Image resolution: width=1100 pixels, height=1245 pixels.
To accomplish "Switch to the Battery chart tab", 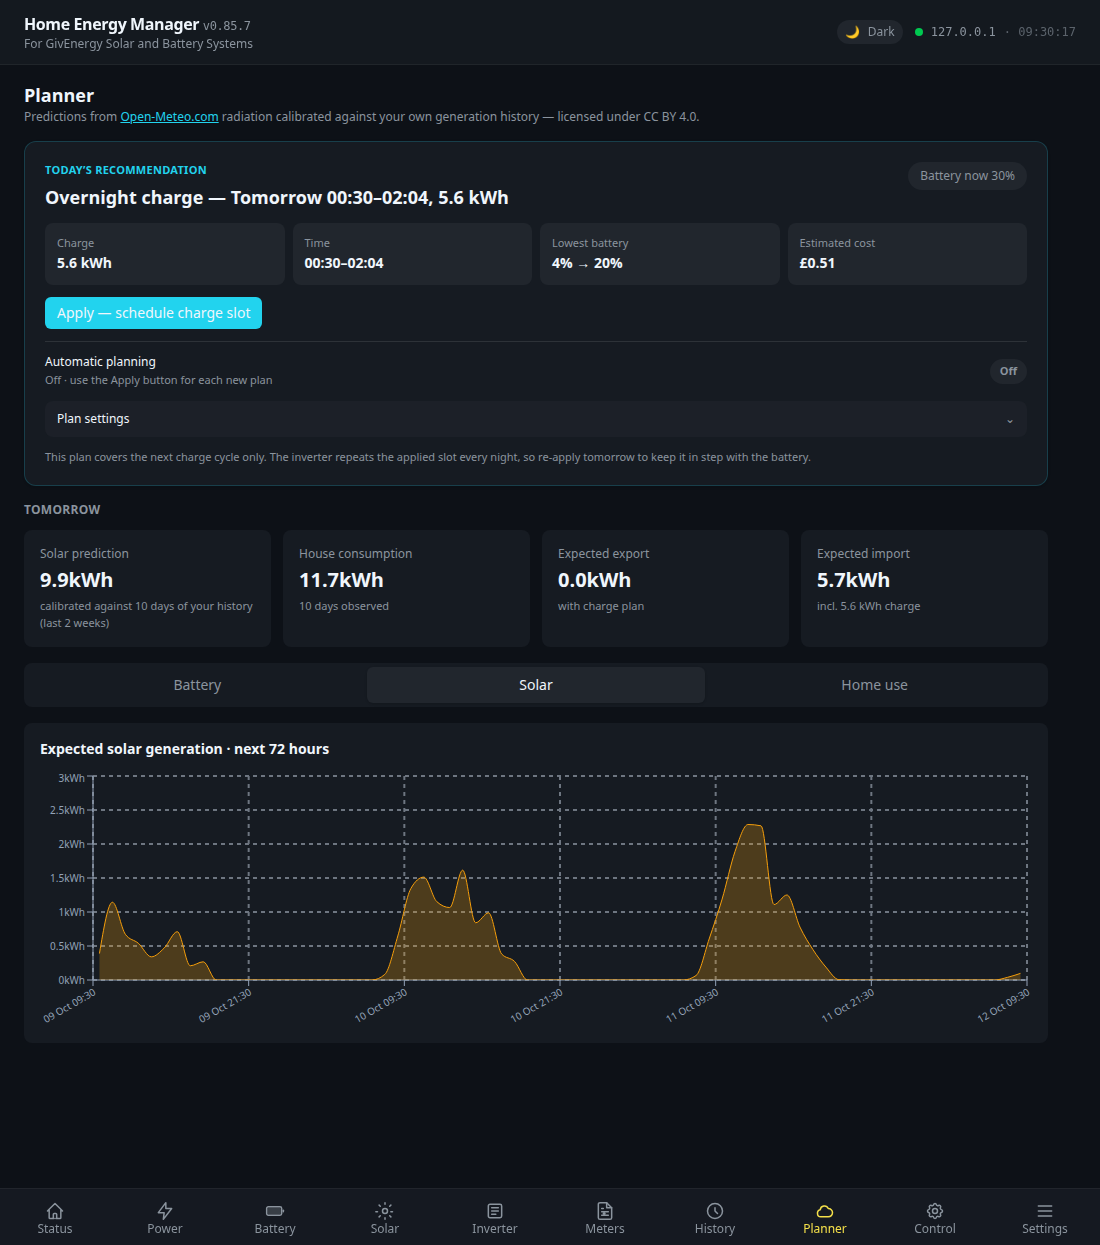I will [197, 685].
